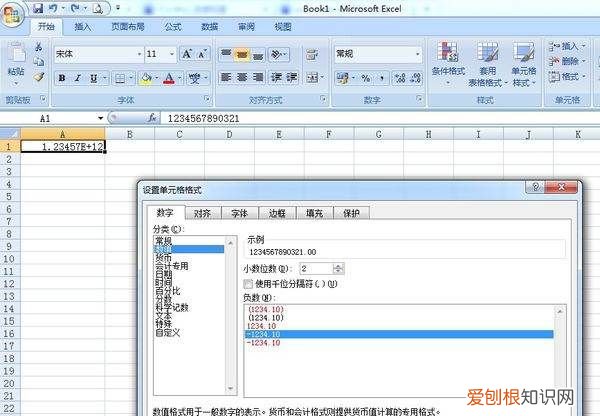The width and height of the screenshot is (600, 416).
Task: Open the font name 宋体 dropdown
Action: pos(137,54)
